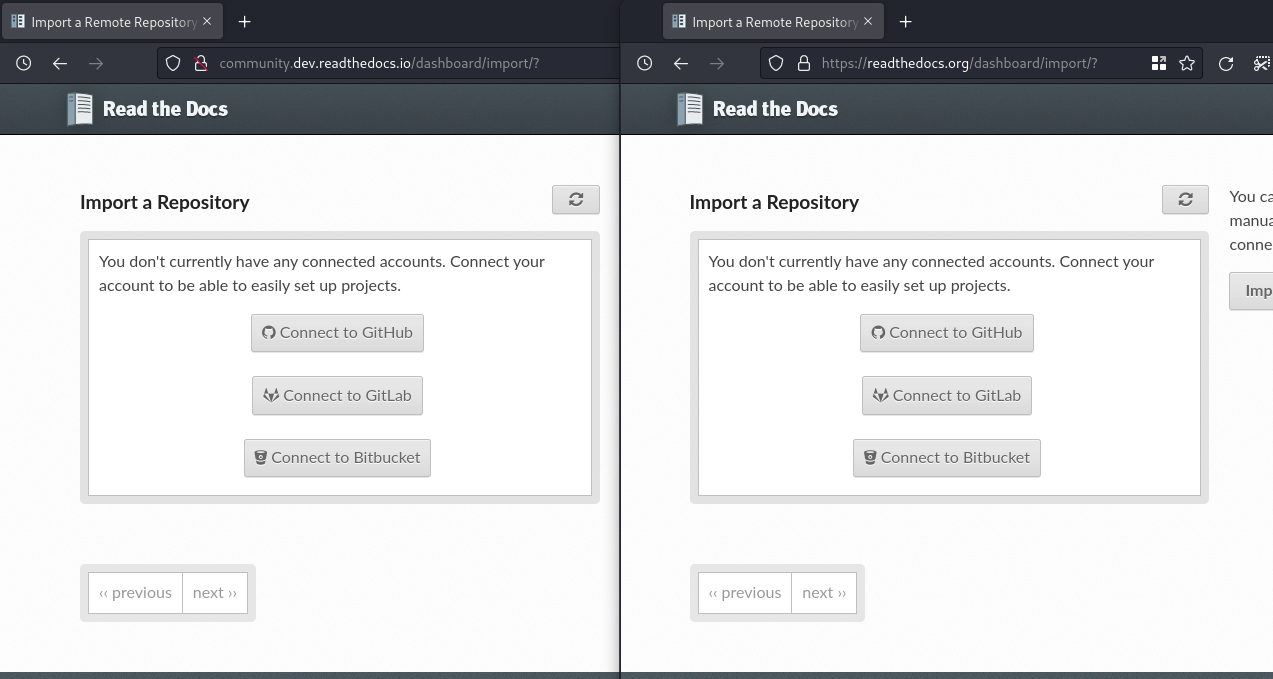Refresh repositories button in left window
Screen dimensions: 1273x679
click(x=576, y=199)
